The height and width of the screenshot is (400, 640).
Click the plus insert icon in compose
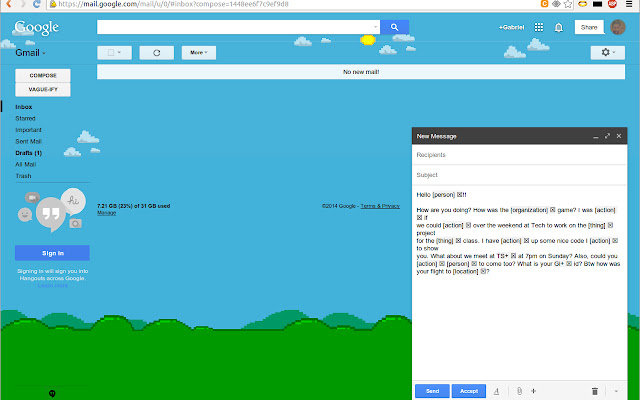[x=533, y=391]
